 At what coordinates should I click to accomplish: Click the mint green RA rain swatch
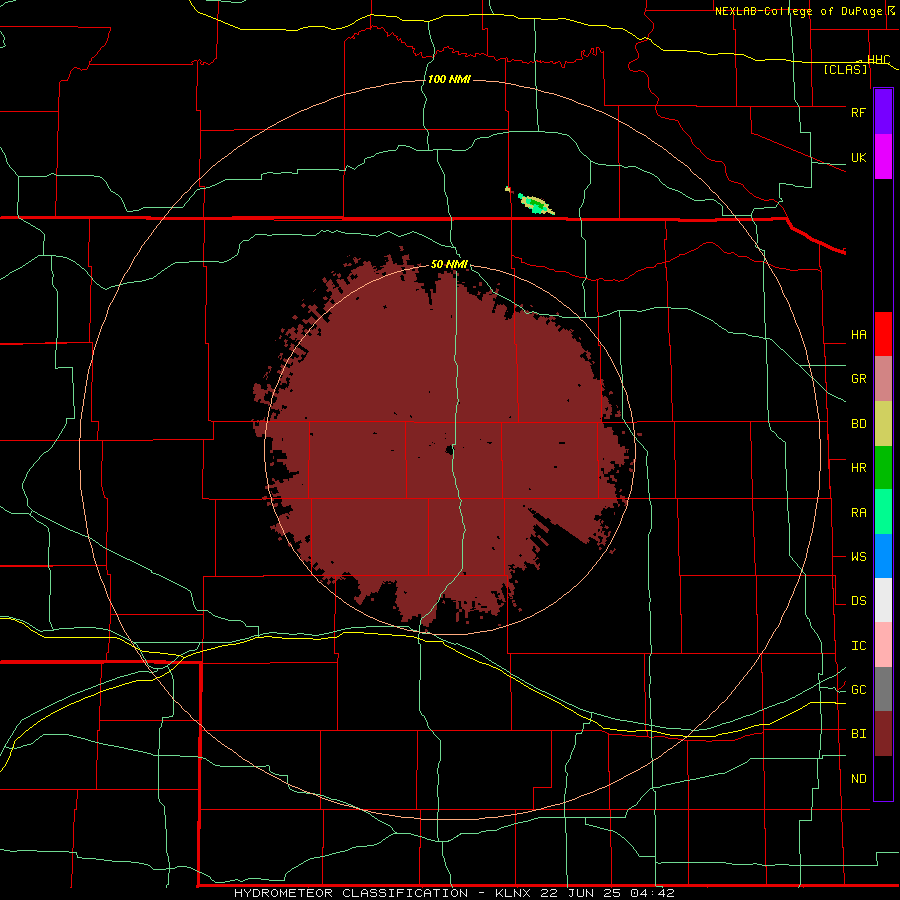[x=883, y=512]
